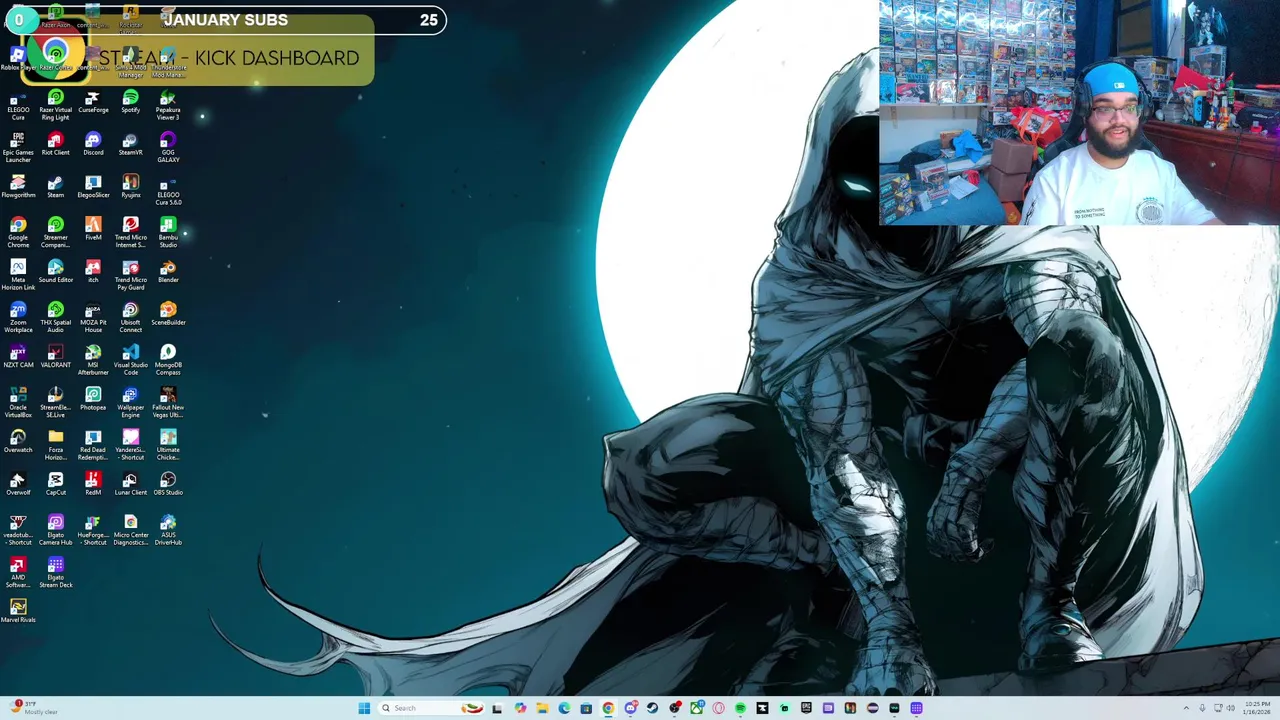The image size is (1280, 720).
Task: Select the Ryujinx desktop shortcut
Action: click(130, 186)
